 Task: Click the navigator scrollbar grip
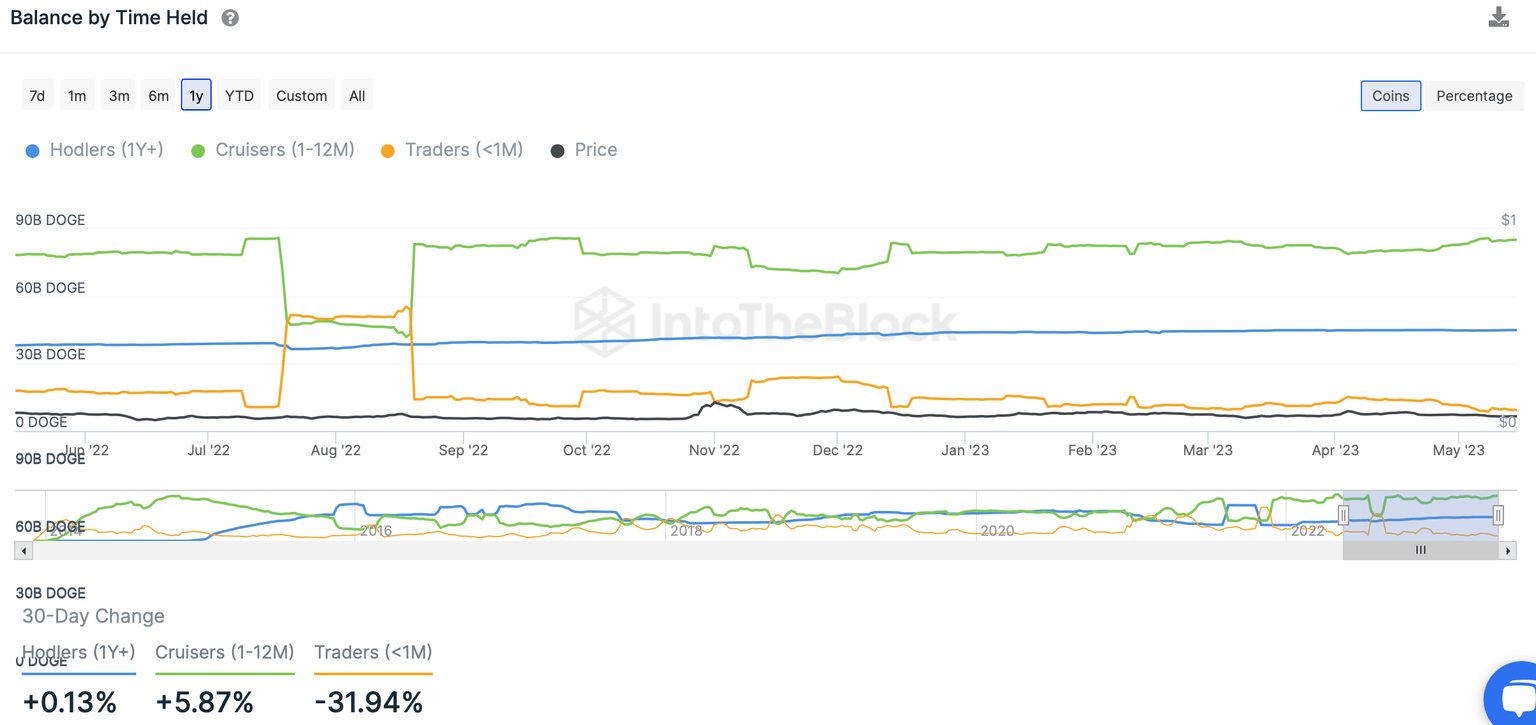(x=1420, y=550)
